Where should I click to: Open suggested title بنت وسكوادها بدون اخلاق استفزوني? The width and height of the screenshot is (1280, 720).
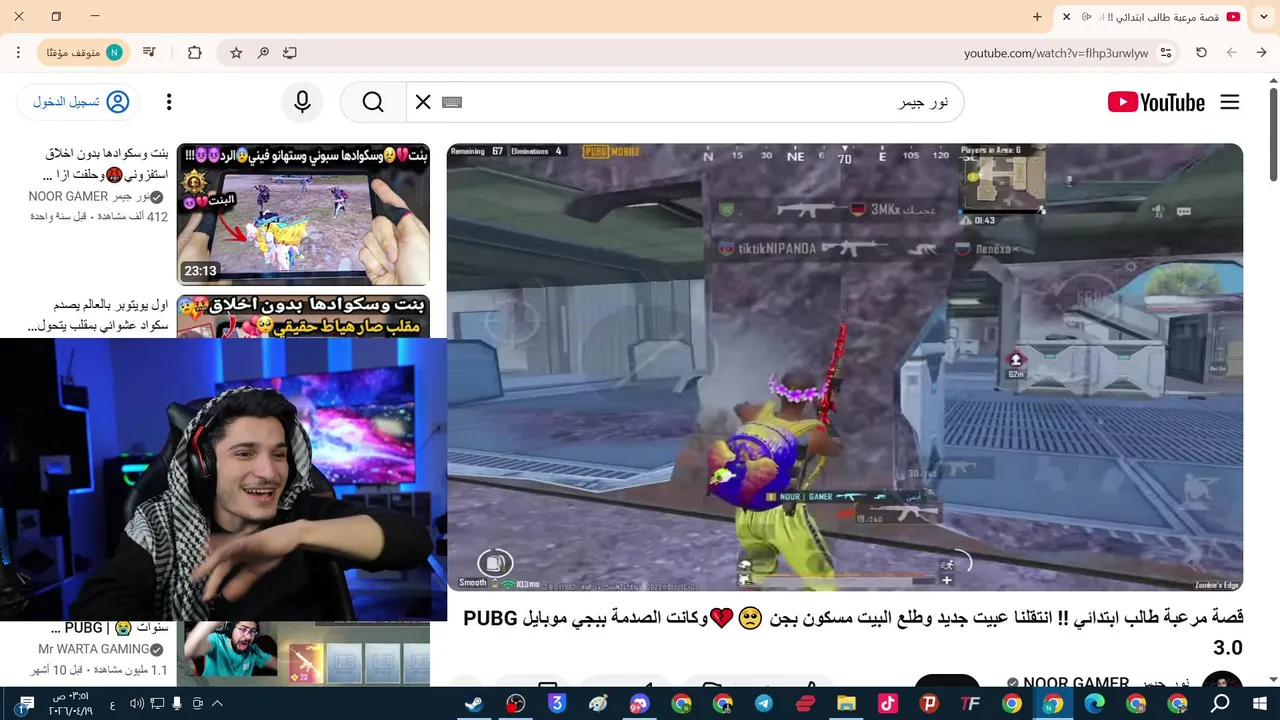107,164
